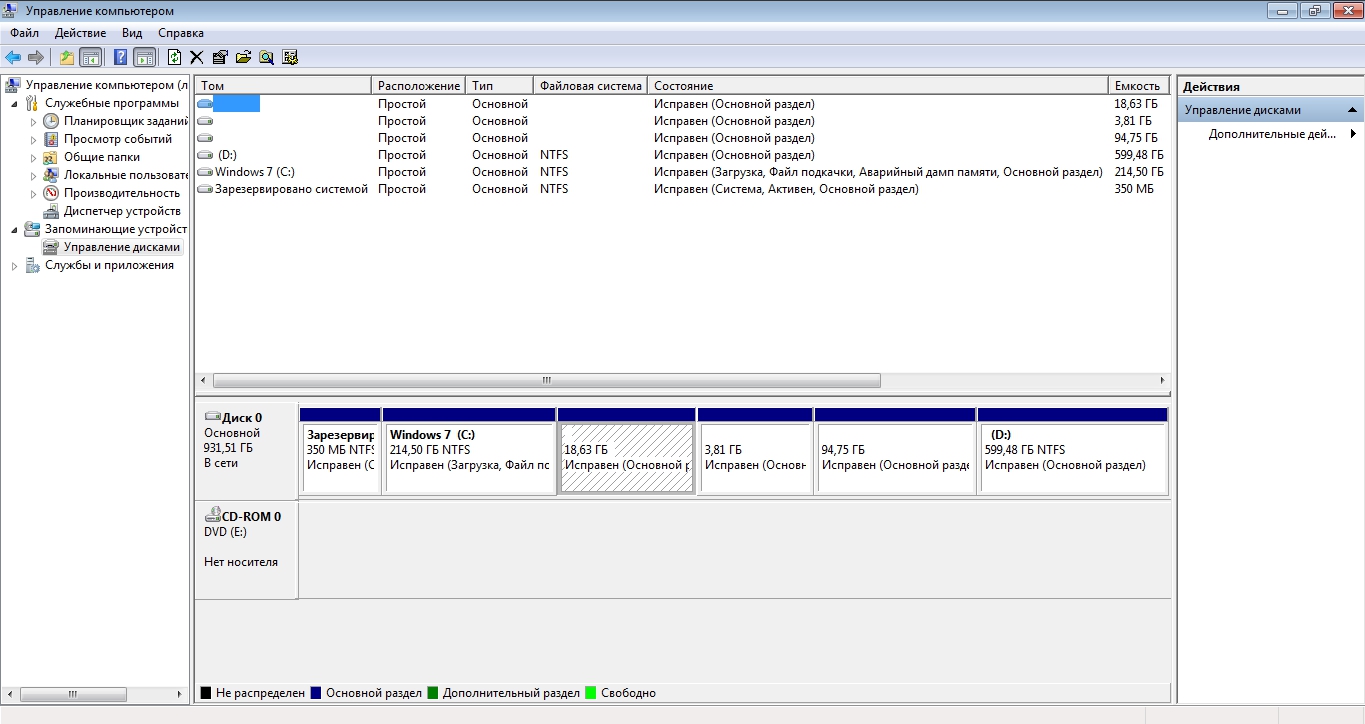Open the Действие menu
The image size is (1365, 724).
(79, 33)
